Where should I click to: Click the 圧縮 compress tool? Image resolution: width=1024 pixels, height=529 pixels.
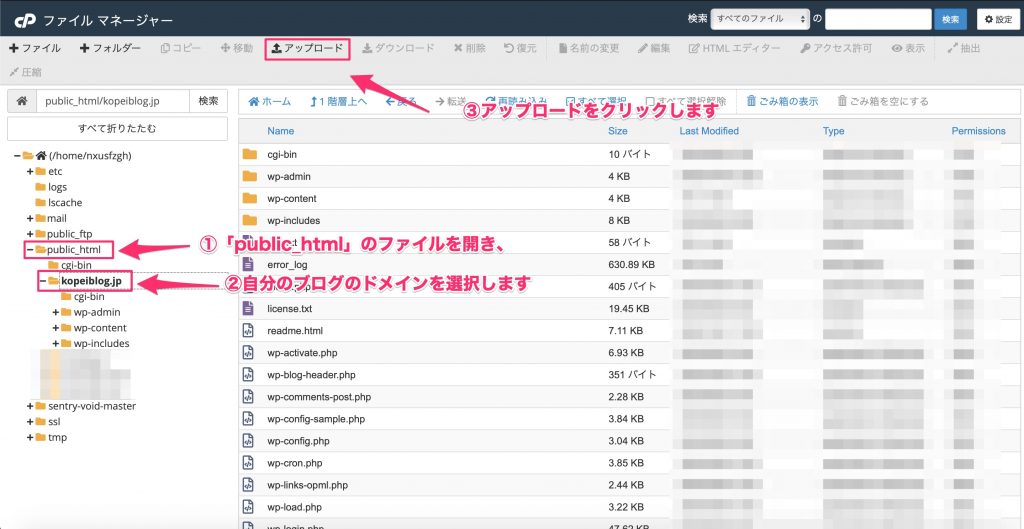[25, 72]
